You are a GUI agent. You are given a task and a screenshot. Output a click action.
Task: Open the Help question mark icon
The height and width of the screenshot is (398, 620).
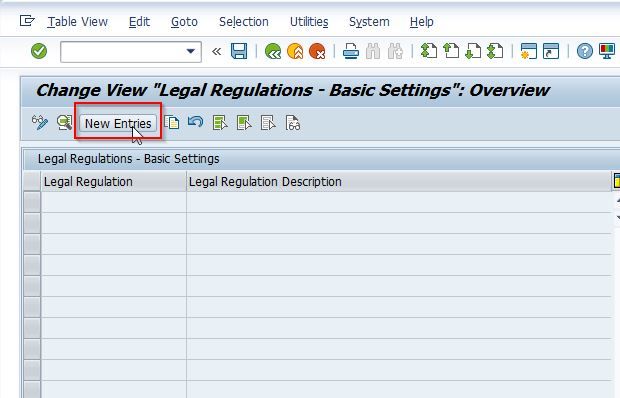584,51
